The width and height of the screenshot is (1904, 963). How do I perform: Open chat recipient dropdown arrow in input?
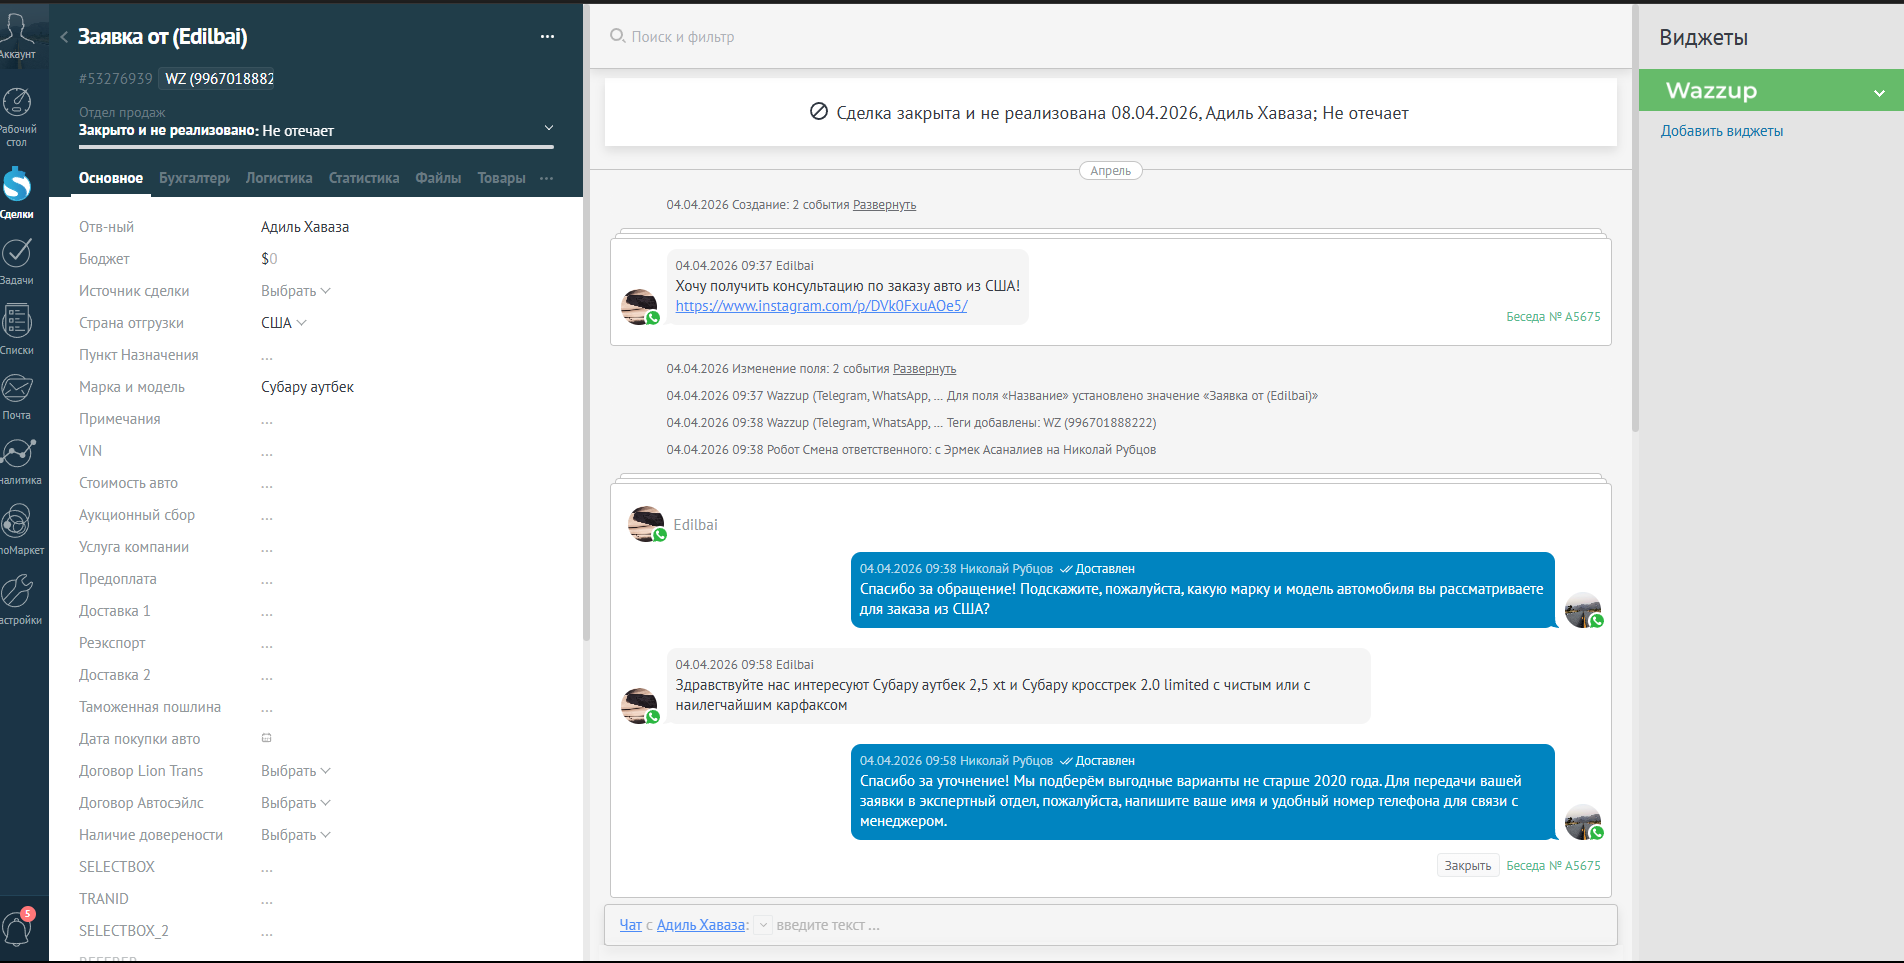[x=763, y=925]
